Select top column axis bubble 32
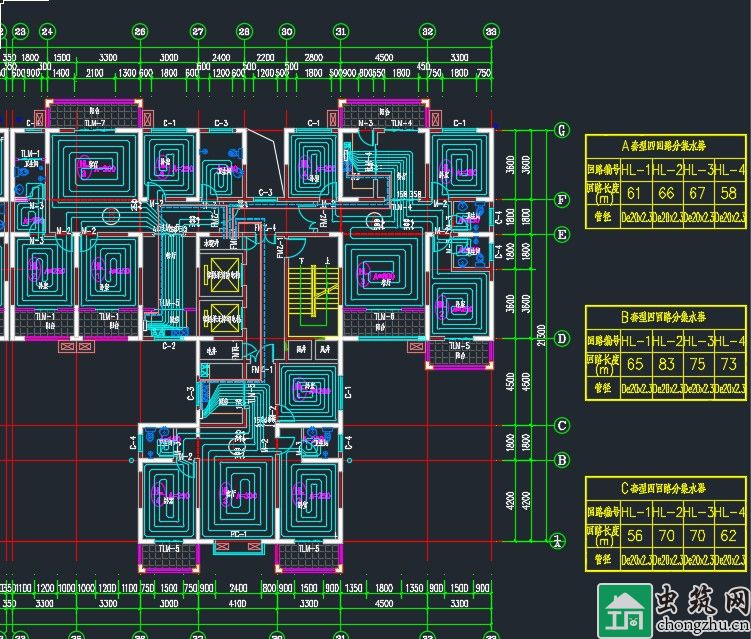The image size is (751, 639). click(428, 32)
